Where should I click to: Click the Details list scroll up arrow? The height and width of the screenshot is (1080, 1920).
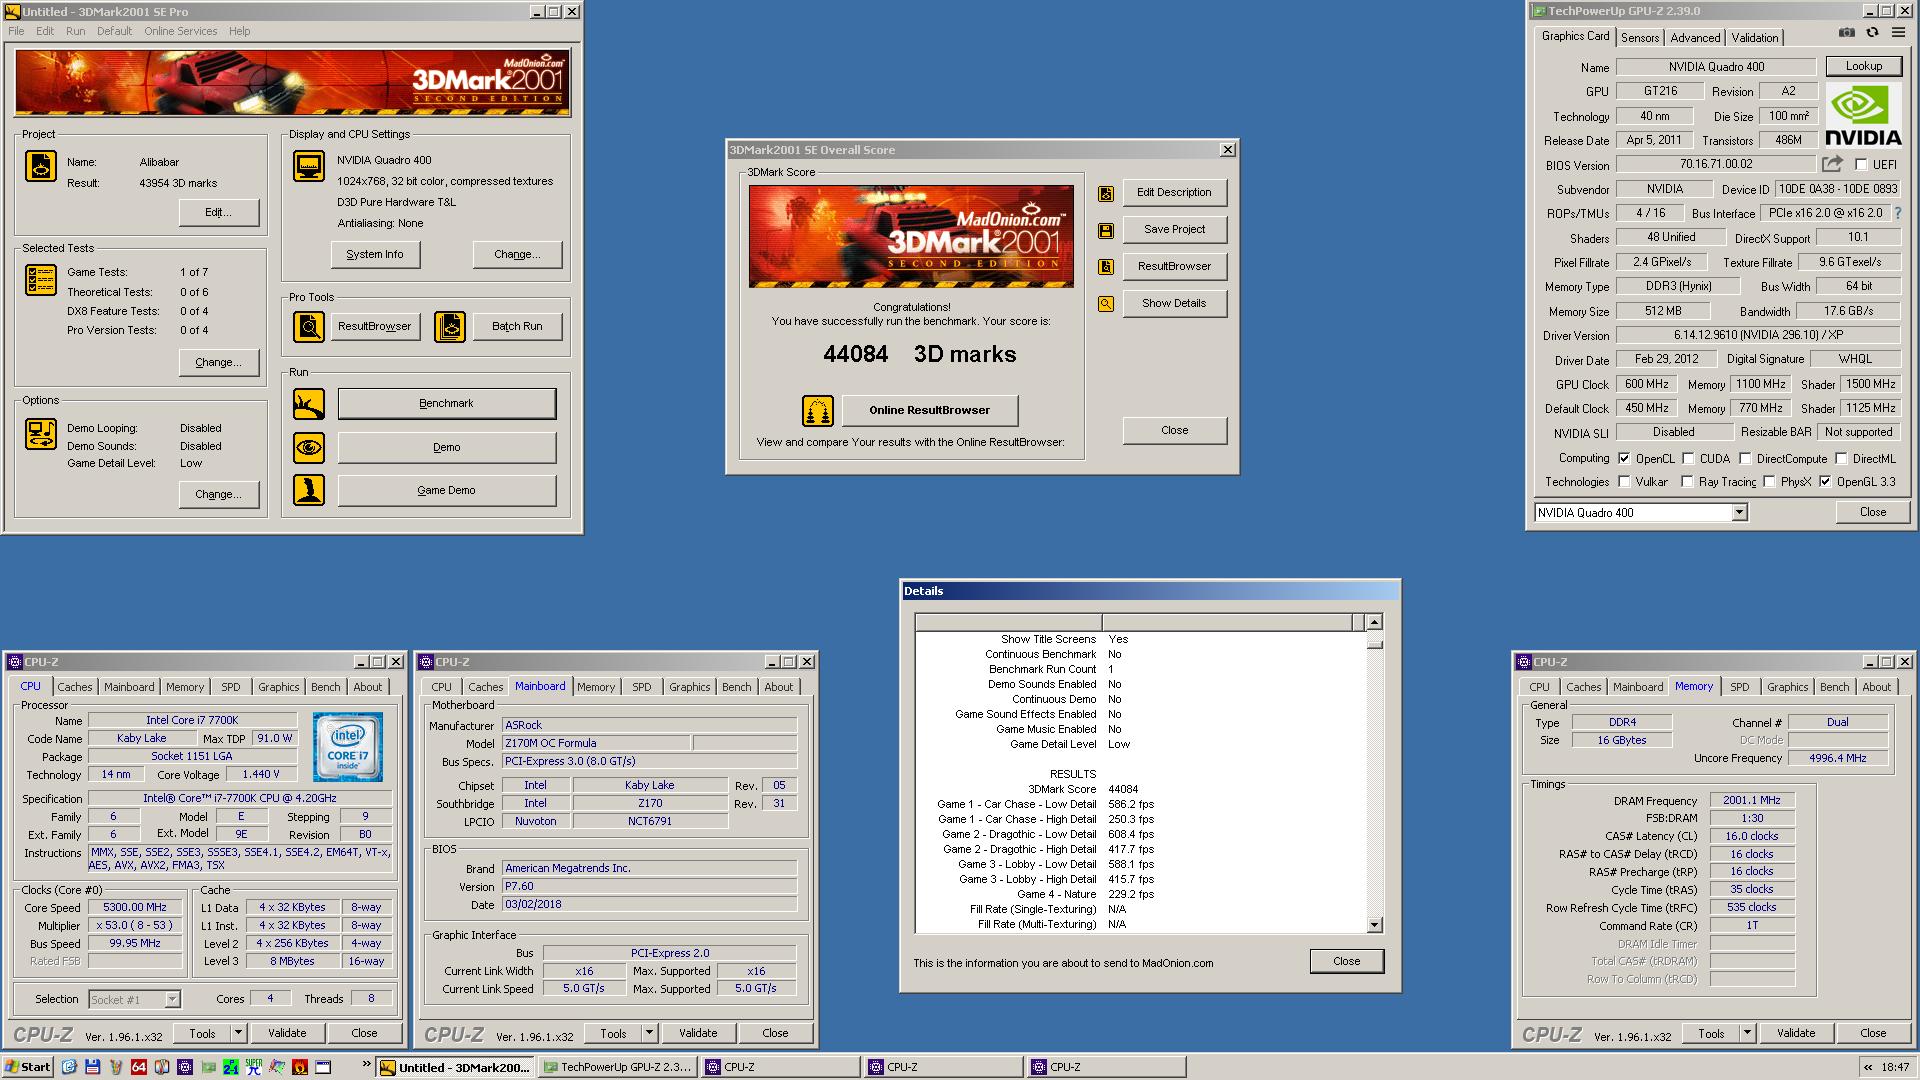coord(1374,622)
